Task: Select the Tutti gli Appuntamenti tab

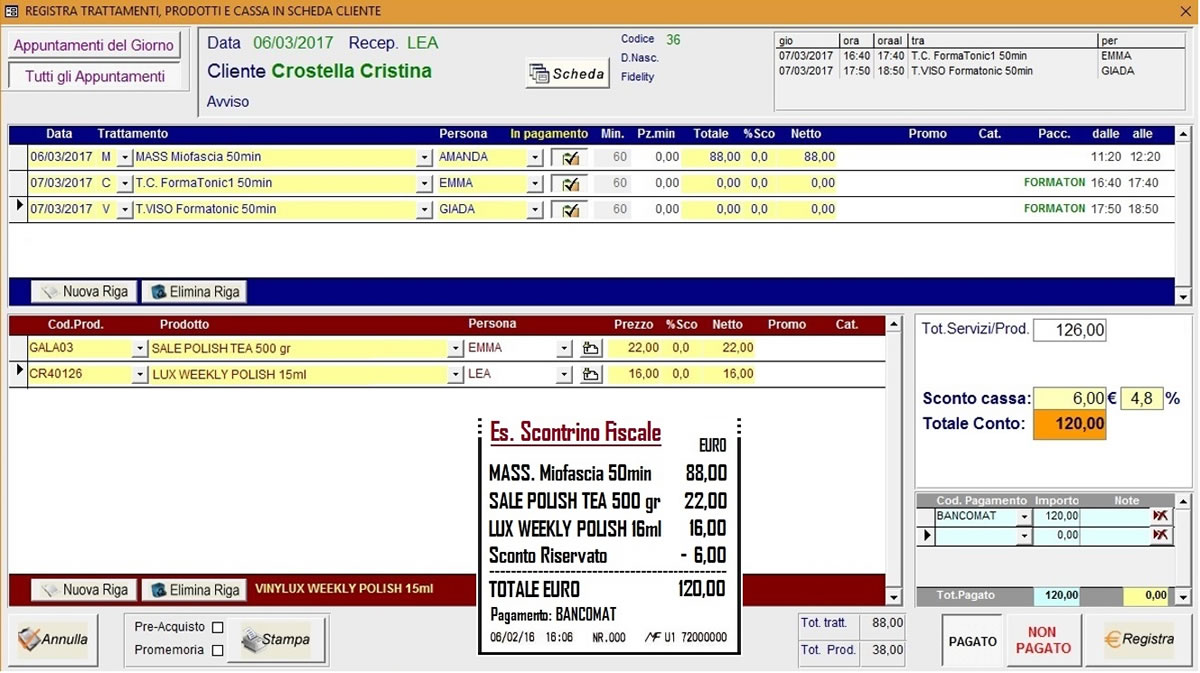Action: 94,76
